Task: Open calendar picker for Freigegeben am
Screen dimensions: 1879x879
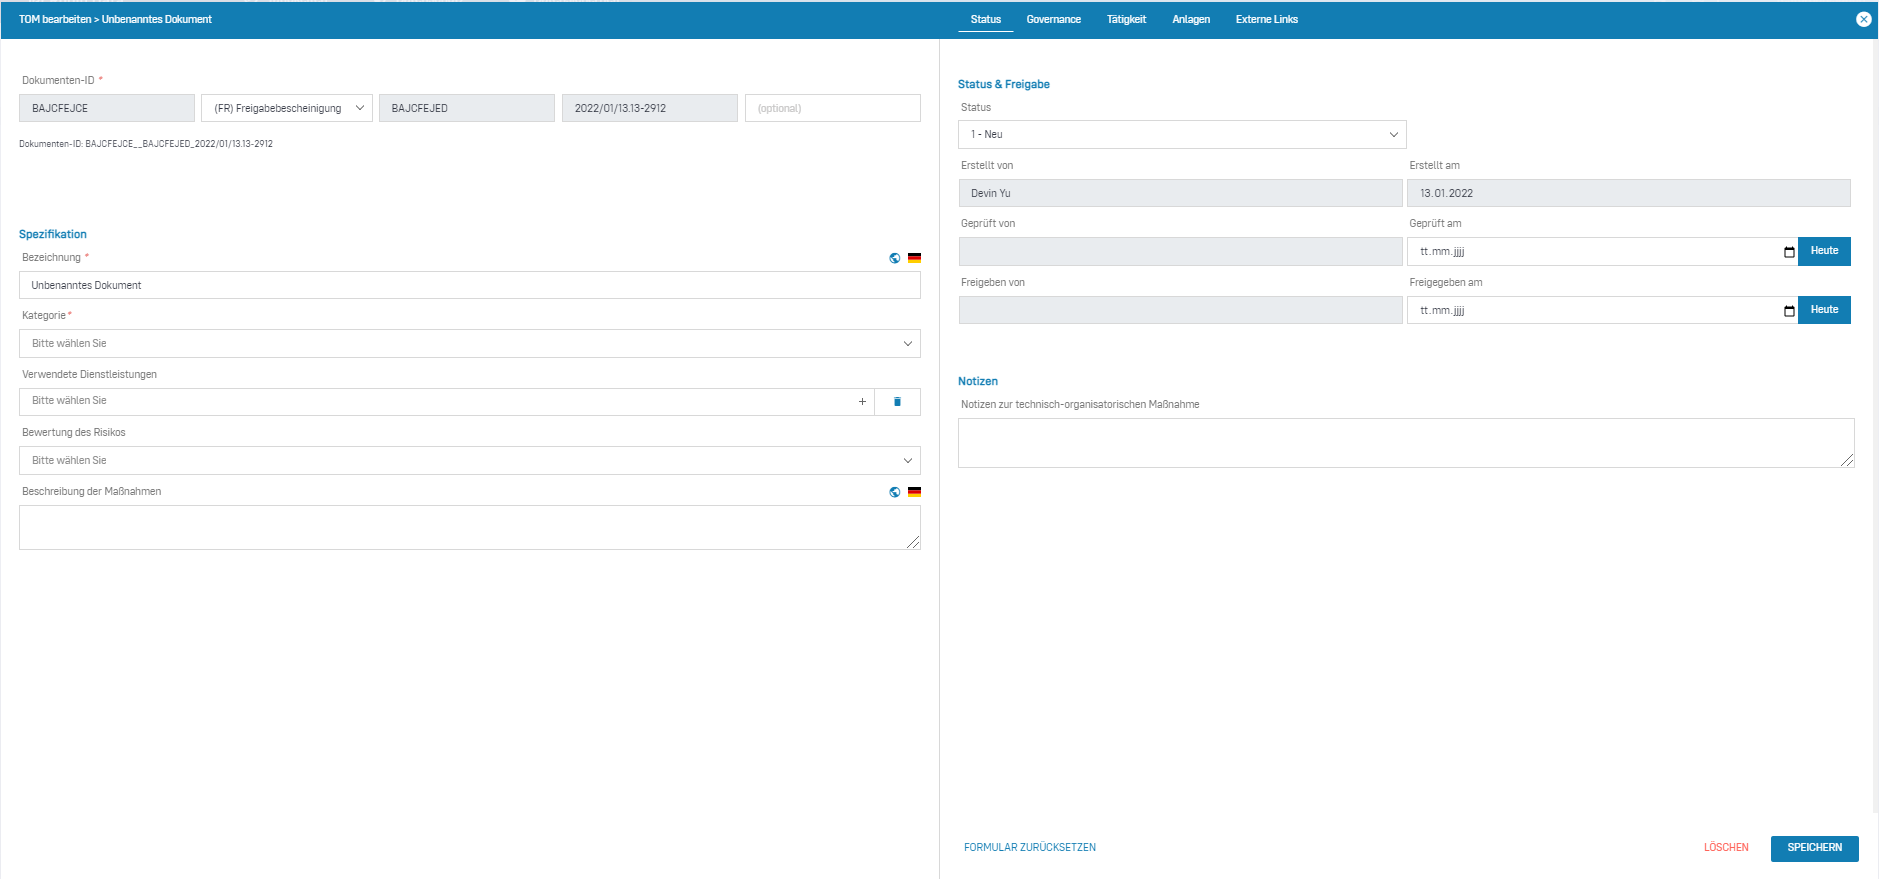Action: pyautogui.click(x=1788, y=311)
